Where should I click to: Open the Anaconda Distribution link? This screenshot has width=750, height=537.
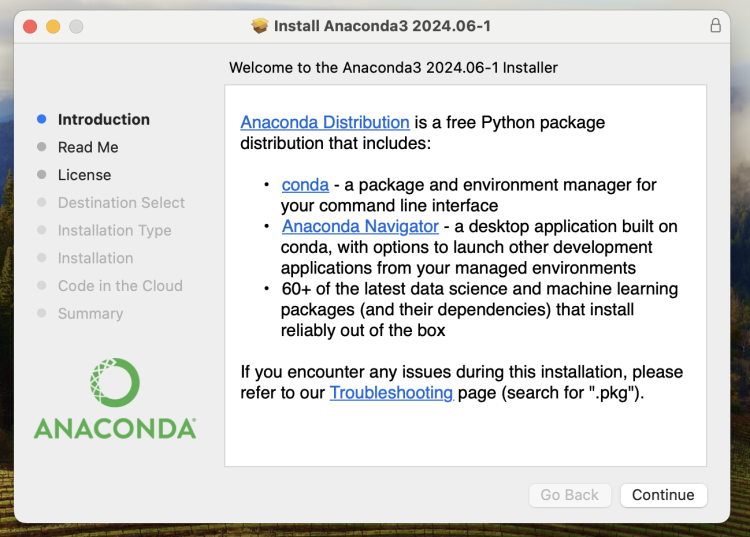pyautogui.click(x=325, y=122)
